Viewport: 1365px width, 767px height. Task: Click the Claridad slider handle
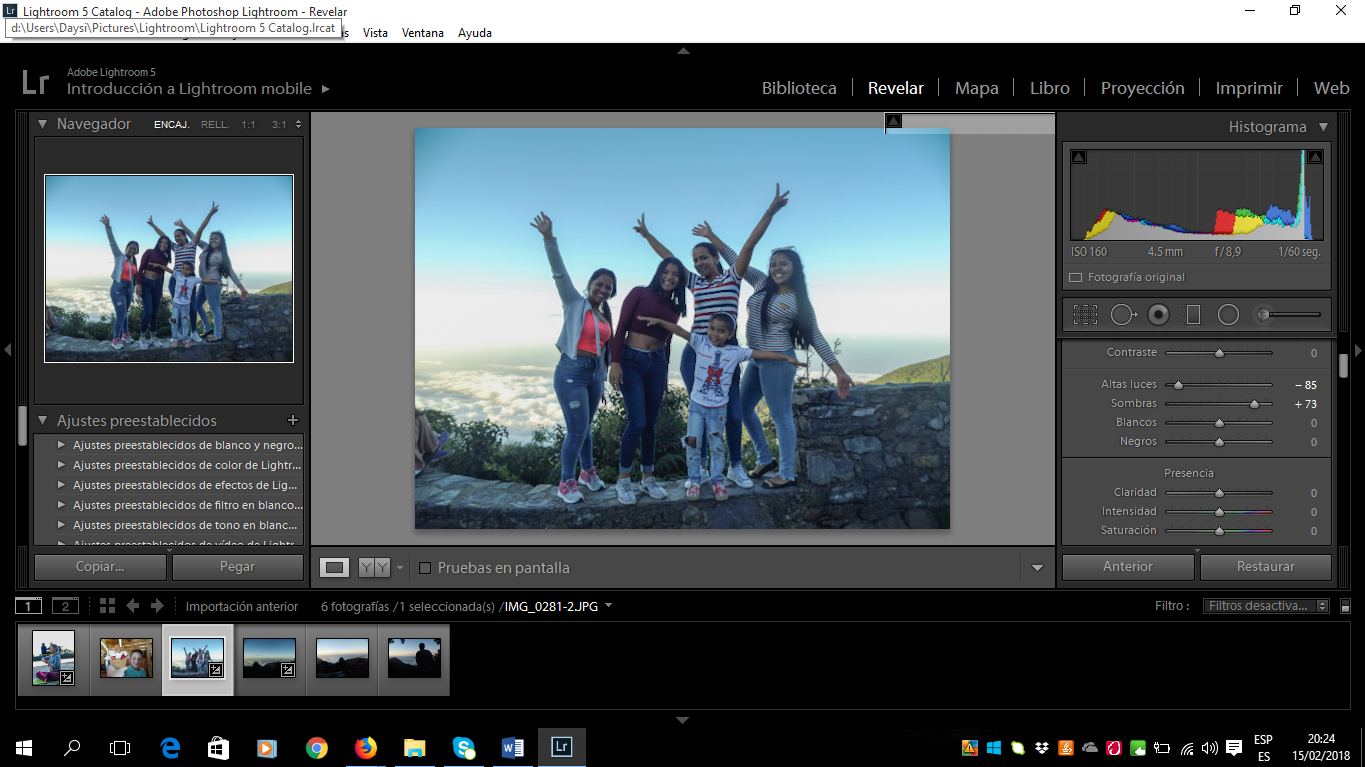pyautogui.click(x=1219, y=493)
